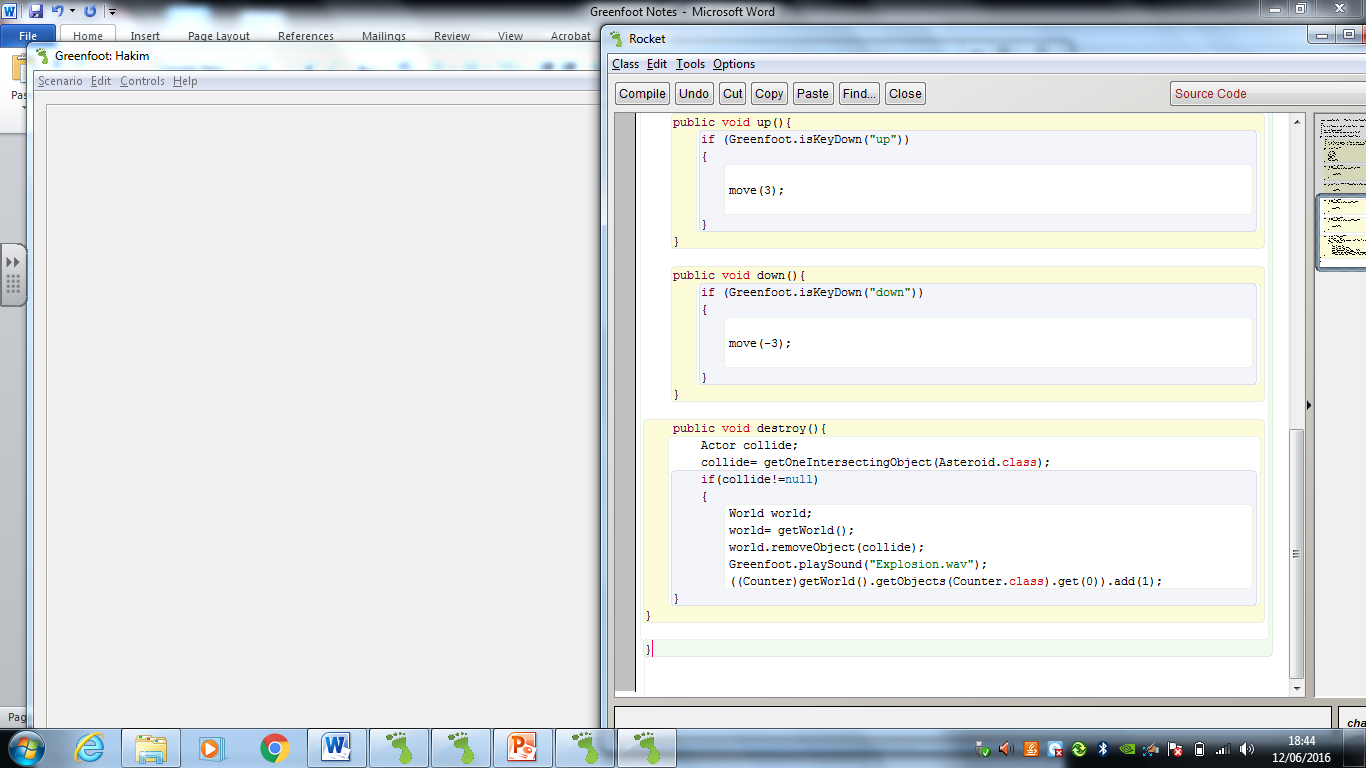The width and height of the screenshot is (1366, 768).
Task: Click the Save icon in Word's quick access toolbar
Action: click(x=36, y=11)
